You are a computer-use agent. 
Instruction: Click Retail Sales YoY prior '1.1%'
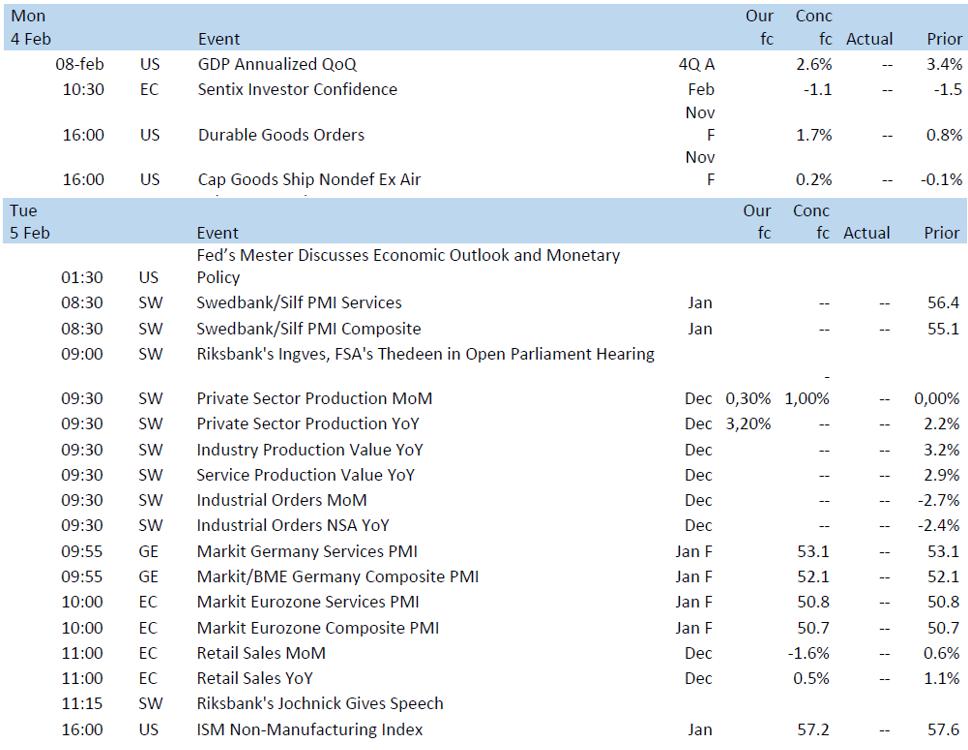point(942,678)
